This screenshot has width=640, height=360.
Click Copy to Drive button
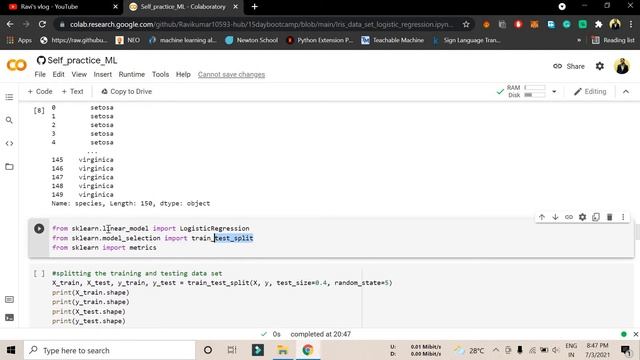127,91
